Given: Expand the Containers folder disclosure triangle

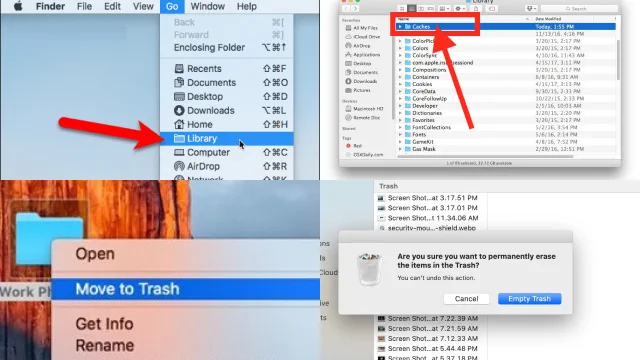Looking at the screenshot, I should click(x=400, y=77).
